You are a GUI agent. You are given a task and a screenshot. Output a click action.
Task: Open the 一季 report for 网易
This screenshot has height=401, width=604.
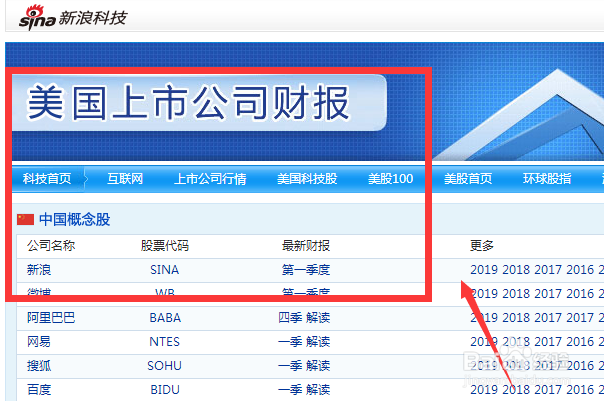point(290,342)
